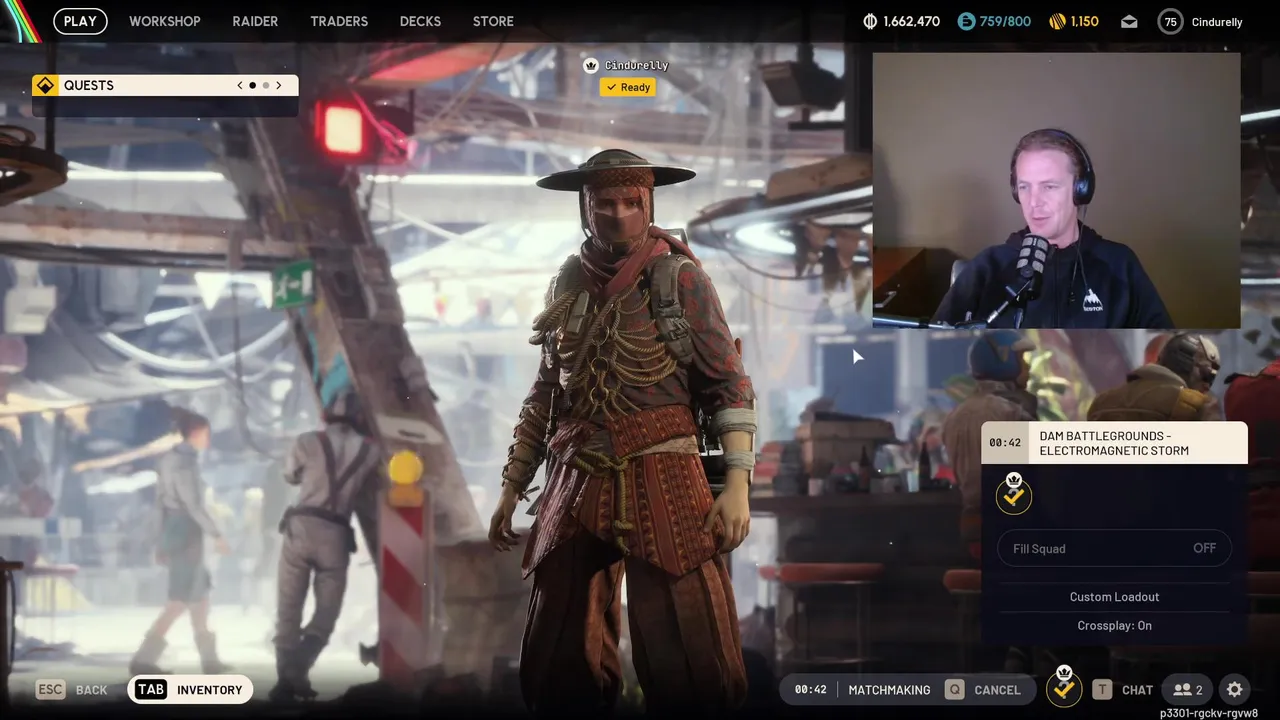Toggle the Crossplay: On setting
Screen dimensions: 1280x720
pyautogui.click(x=1114, y=625)
